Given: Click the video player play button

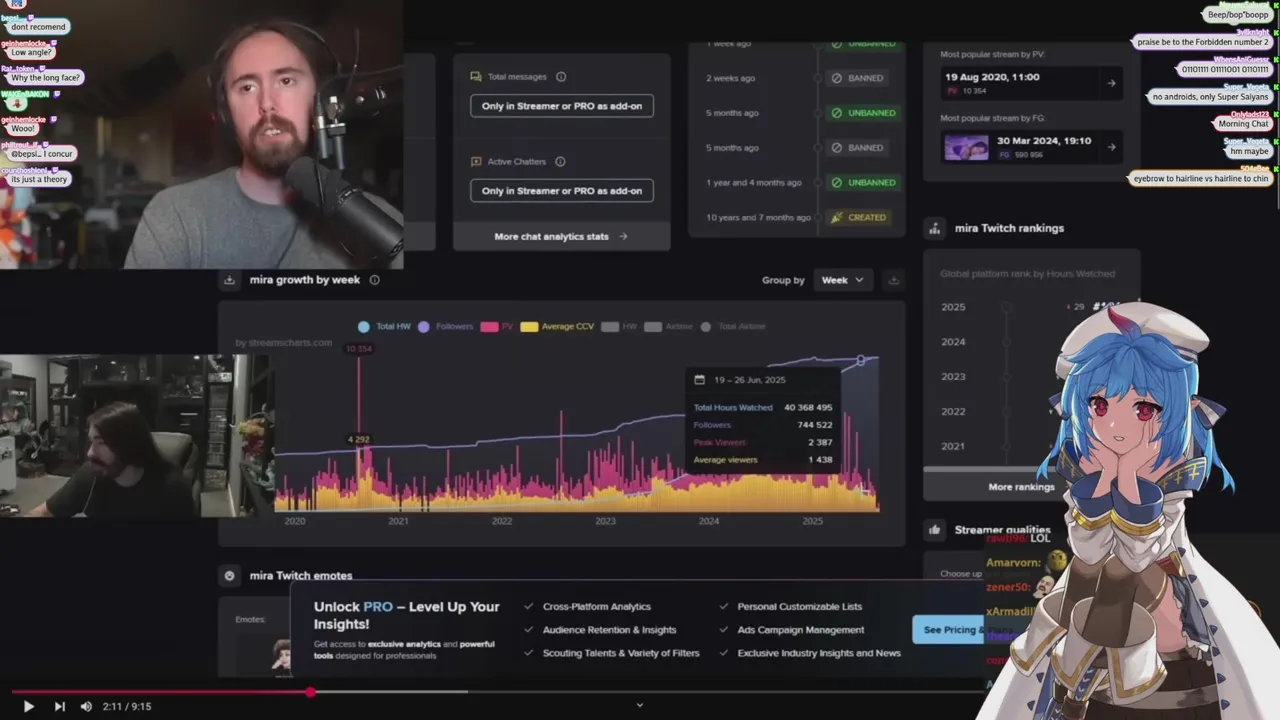Looking at the screenshot, I should (x=28, y=706).
